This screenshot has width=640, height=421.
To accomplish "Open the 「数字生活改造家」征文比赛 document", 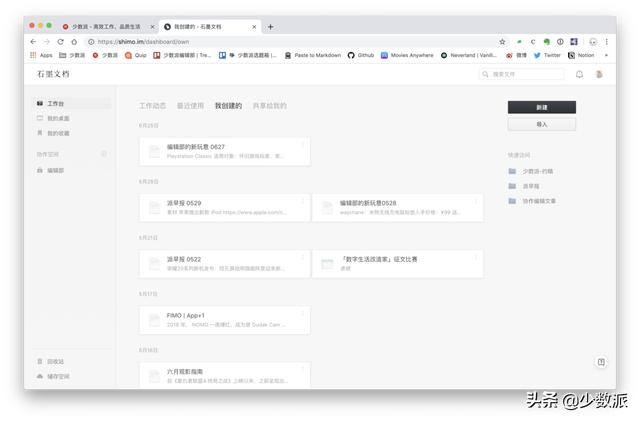I will [398, 264].
